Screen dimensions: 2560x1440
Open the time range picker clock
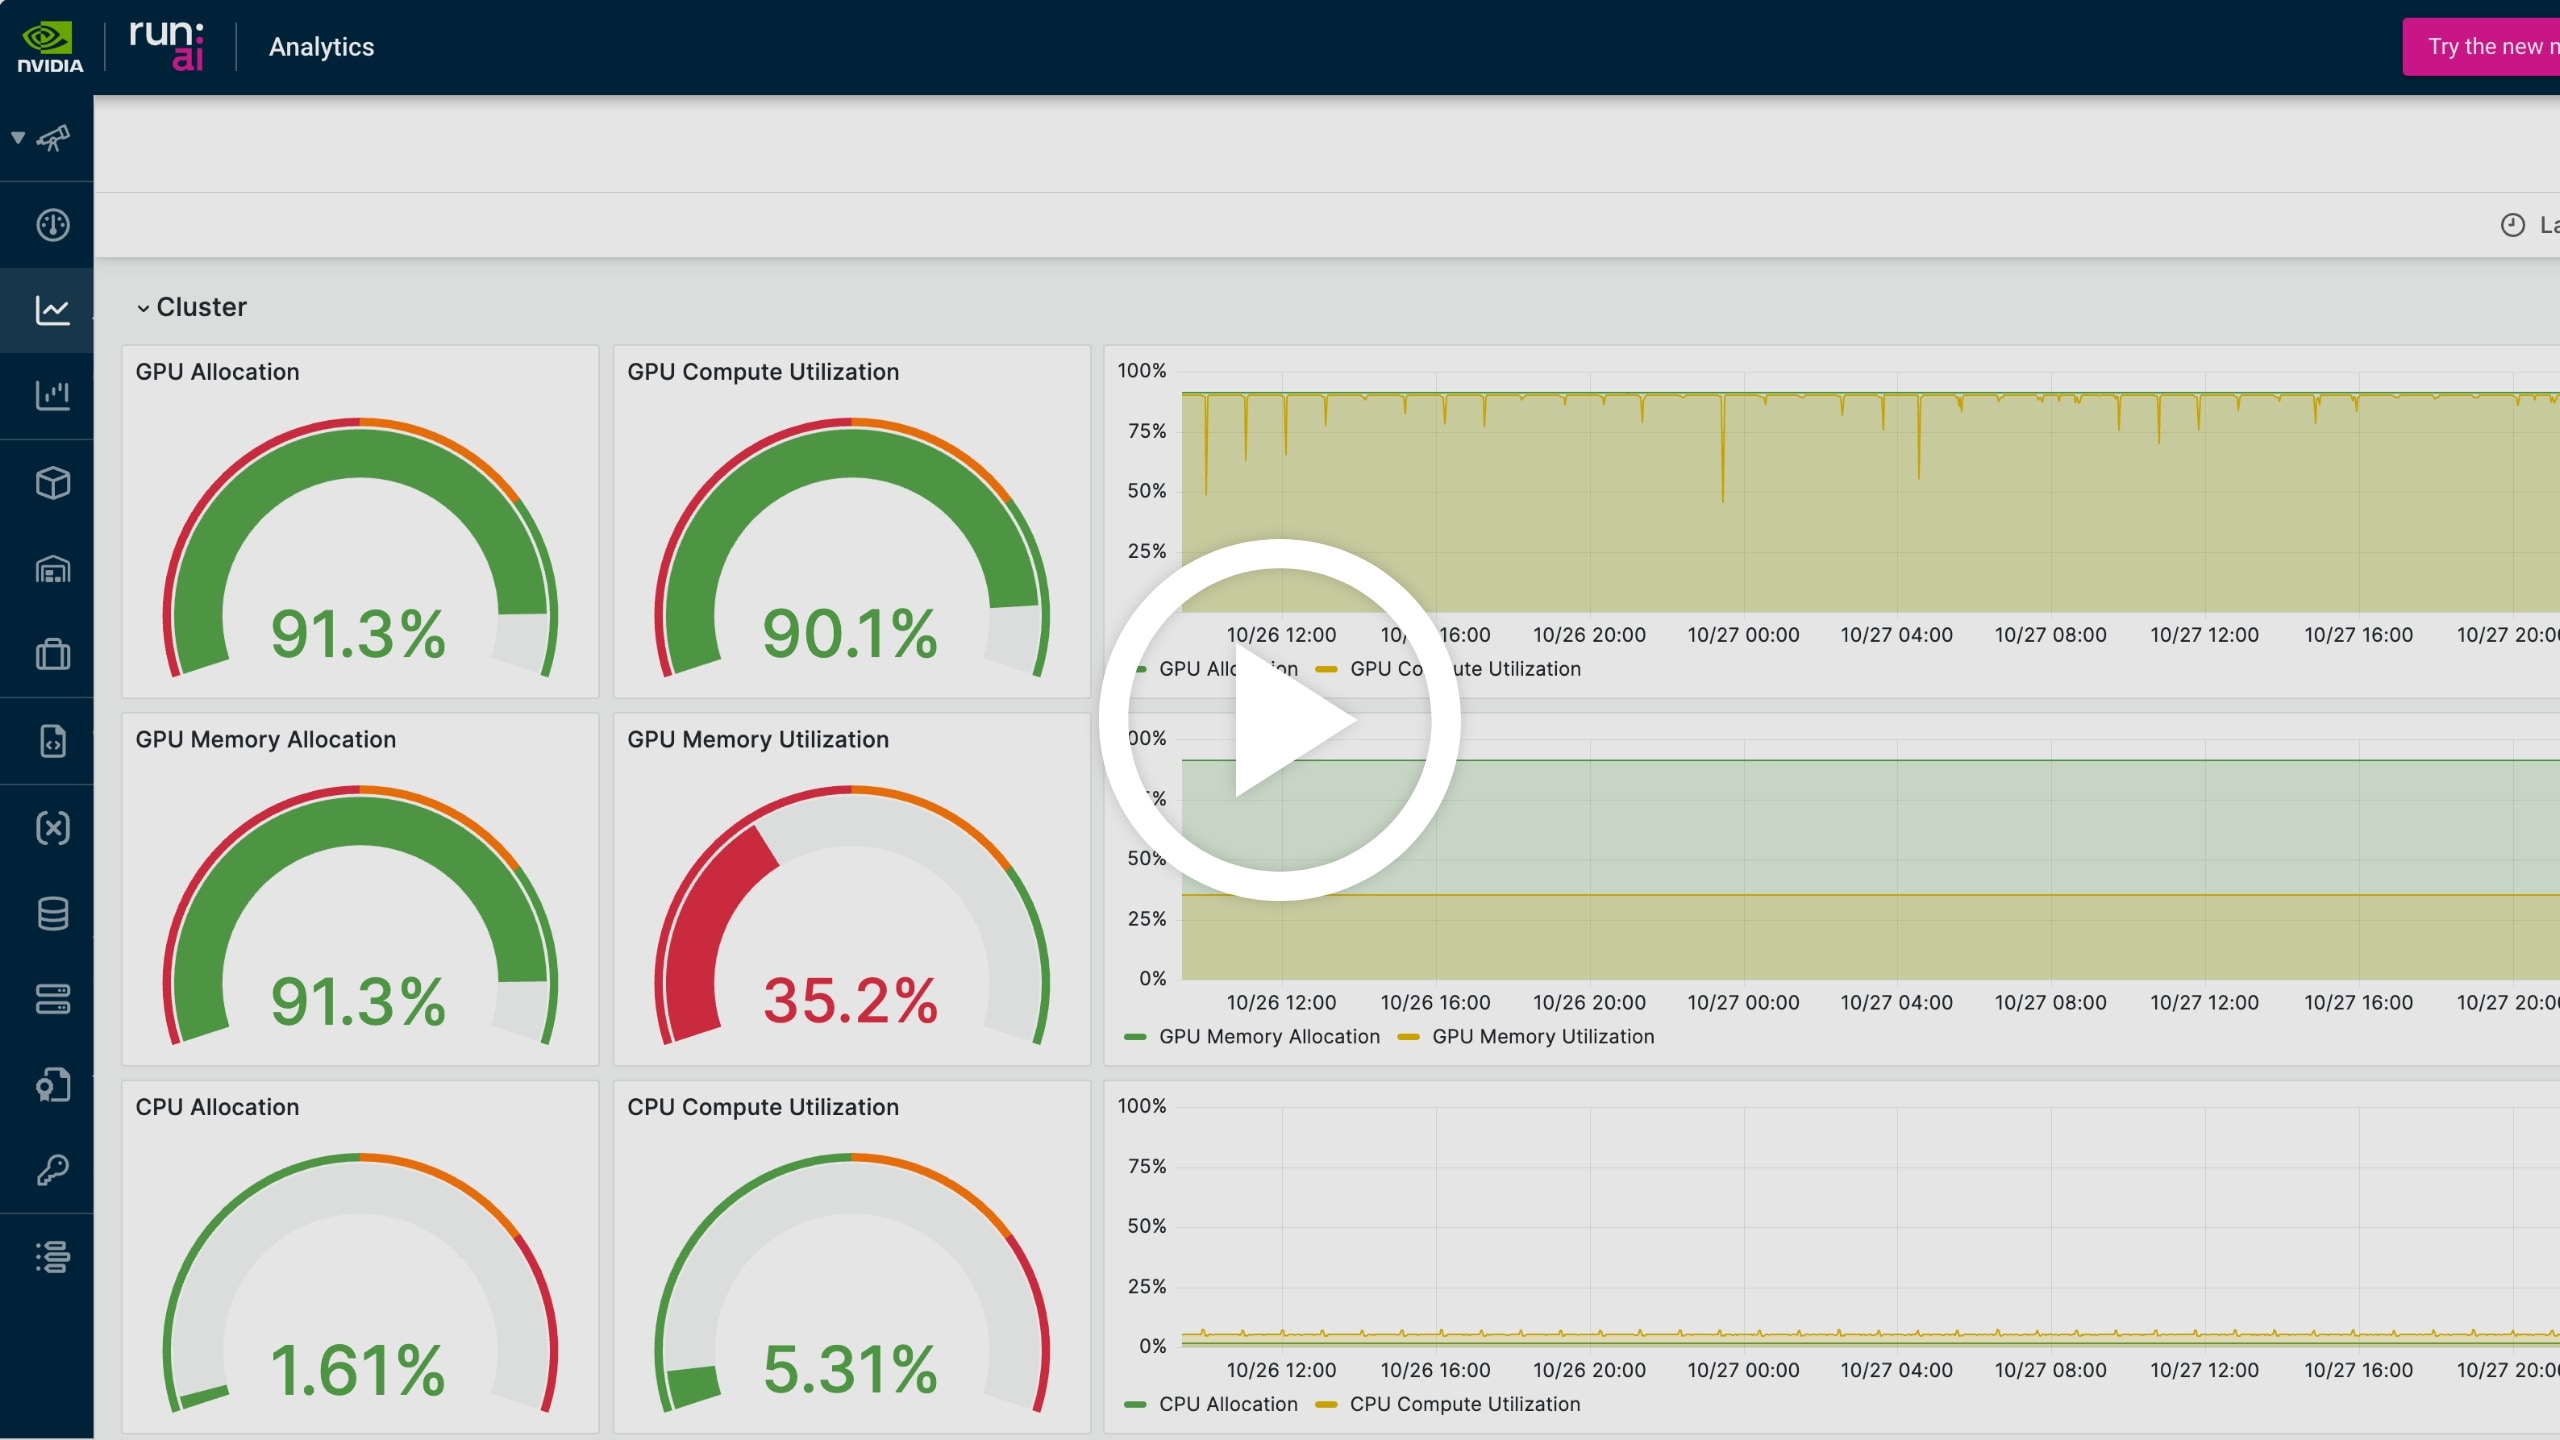(2512, 225)
